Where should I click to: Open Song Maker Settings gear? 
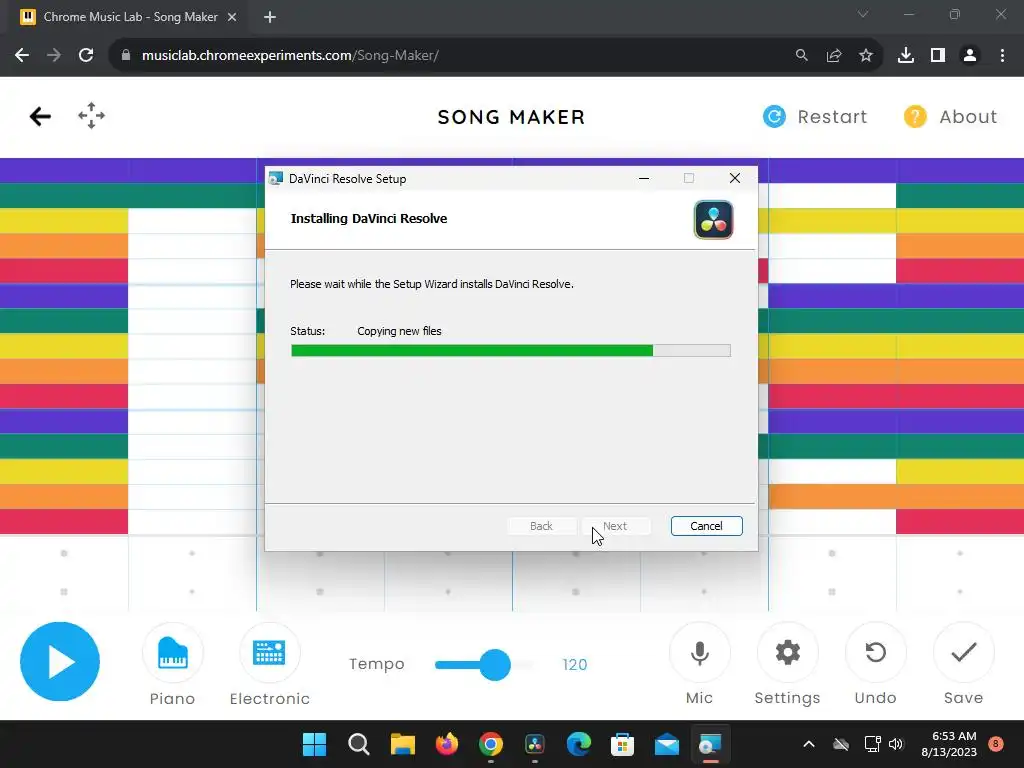pos(788,652)
